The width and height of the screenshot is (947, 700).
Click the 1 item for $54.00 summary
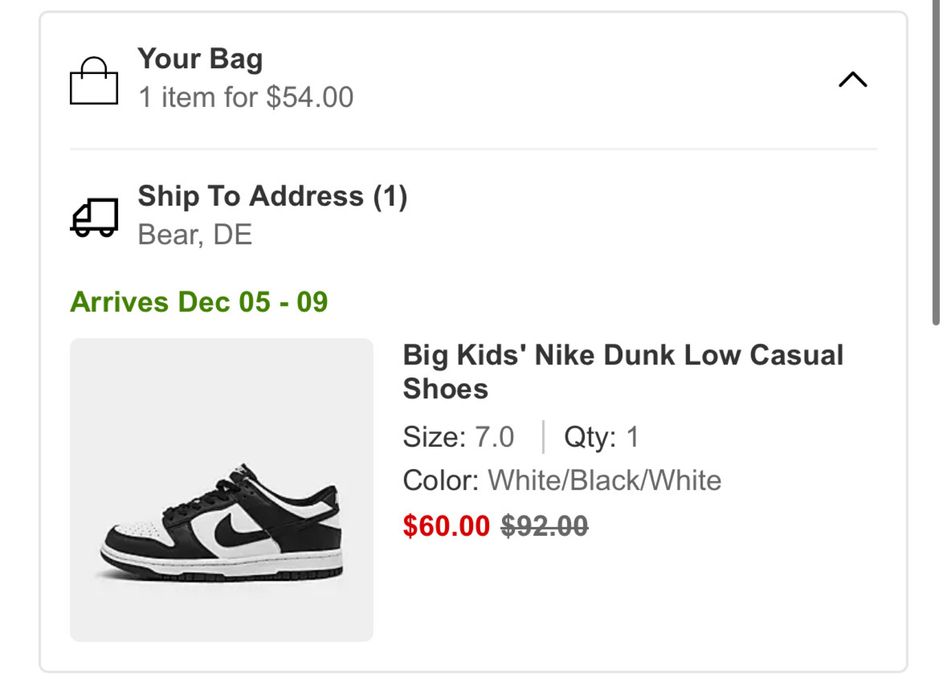pos(245,97)
